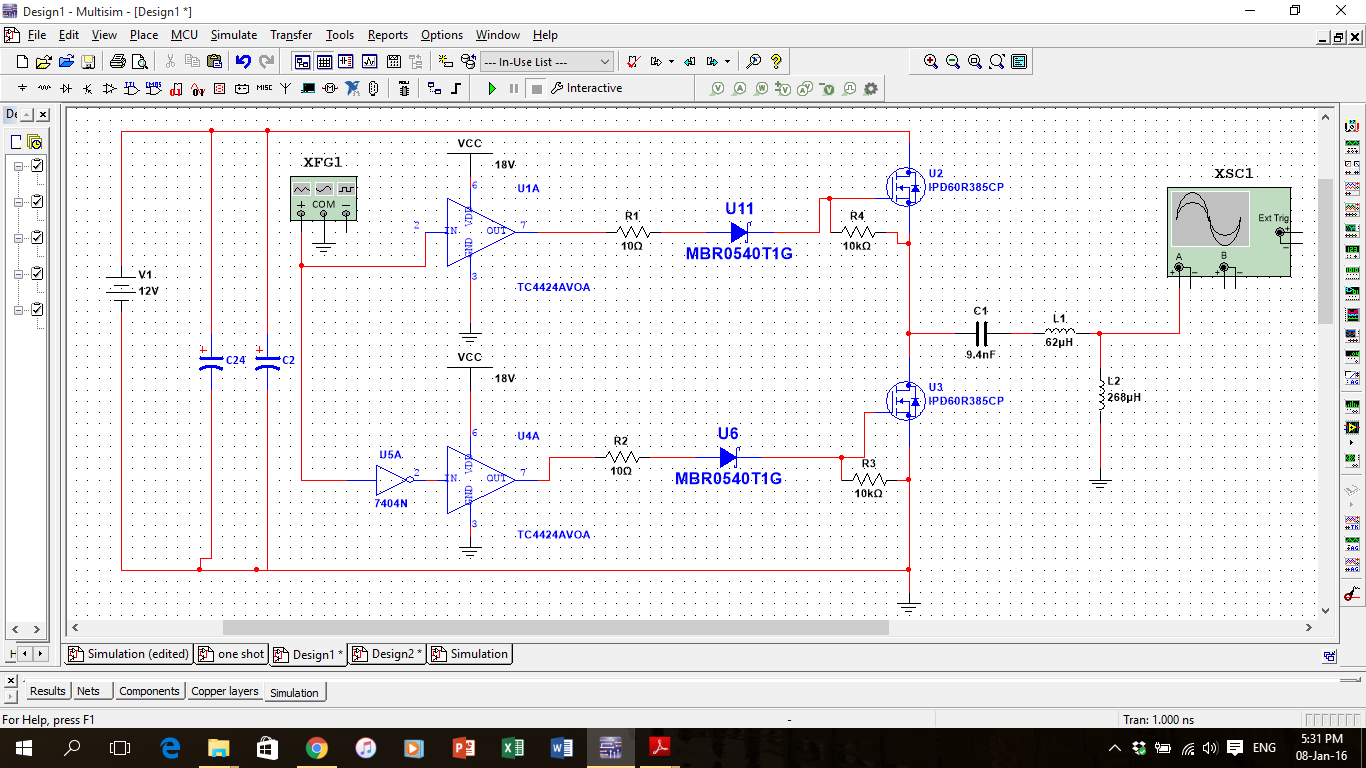Zoom in on the schematic
The height and width of the screenshot is (768, 1366).
click(x=931, y=62)
